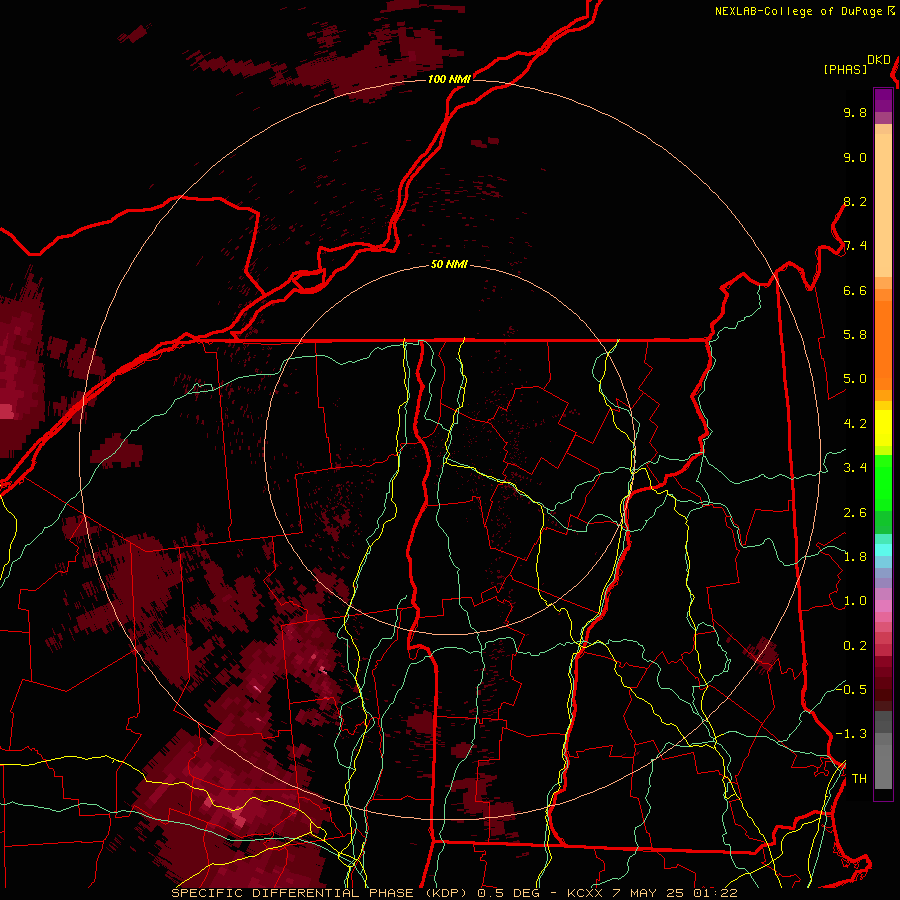This screenshot has width=900, height=900.
Task: Pick the bright green legend segment near 3.4
Action: (883, 483)
